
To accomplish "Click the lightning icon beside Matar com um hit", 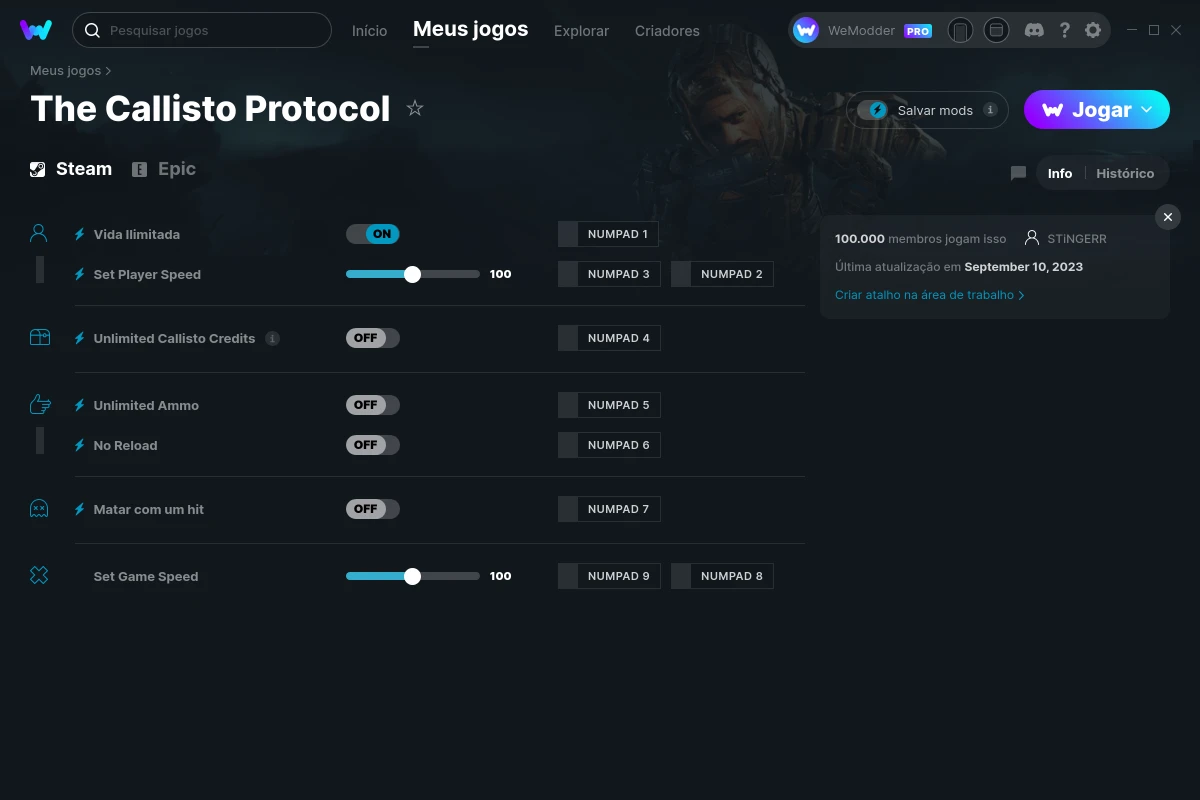I will pyautogui.click(x=80, y=509).
